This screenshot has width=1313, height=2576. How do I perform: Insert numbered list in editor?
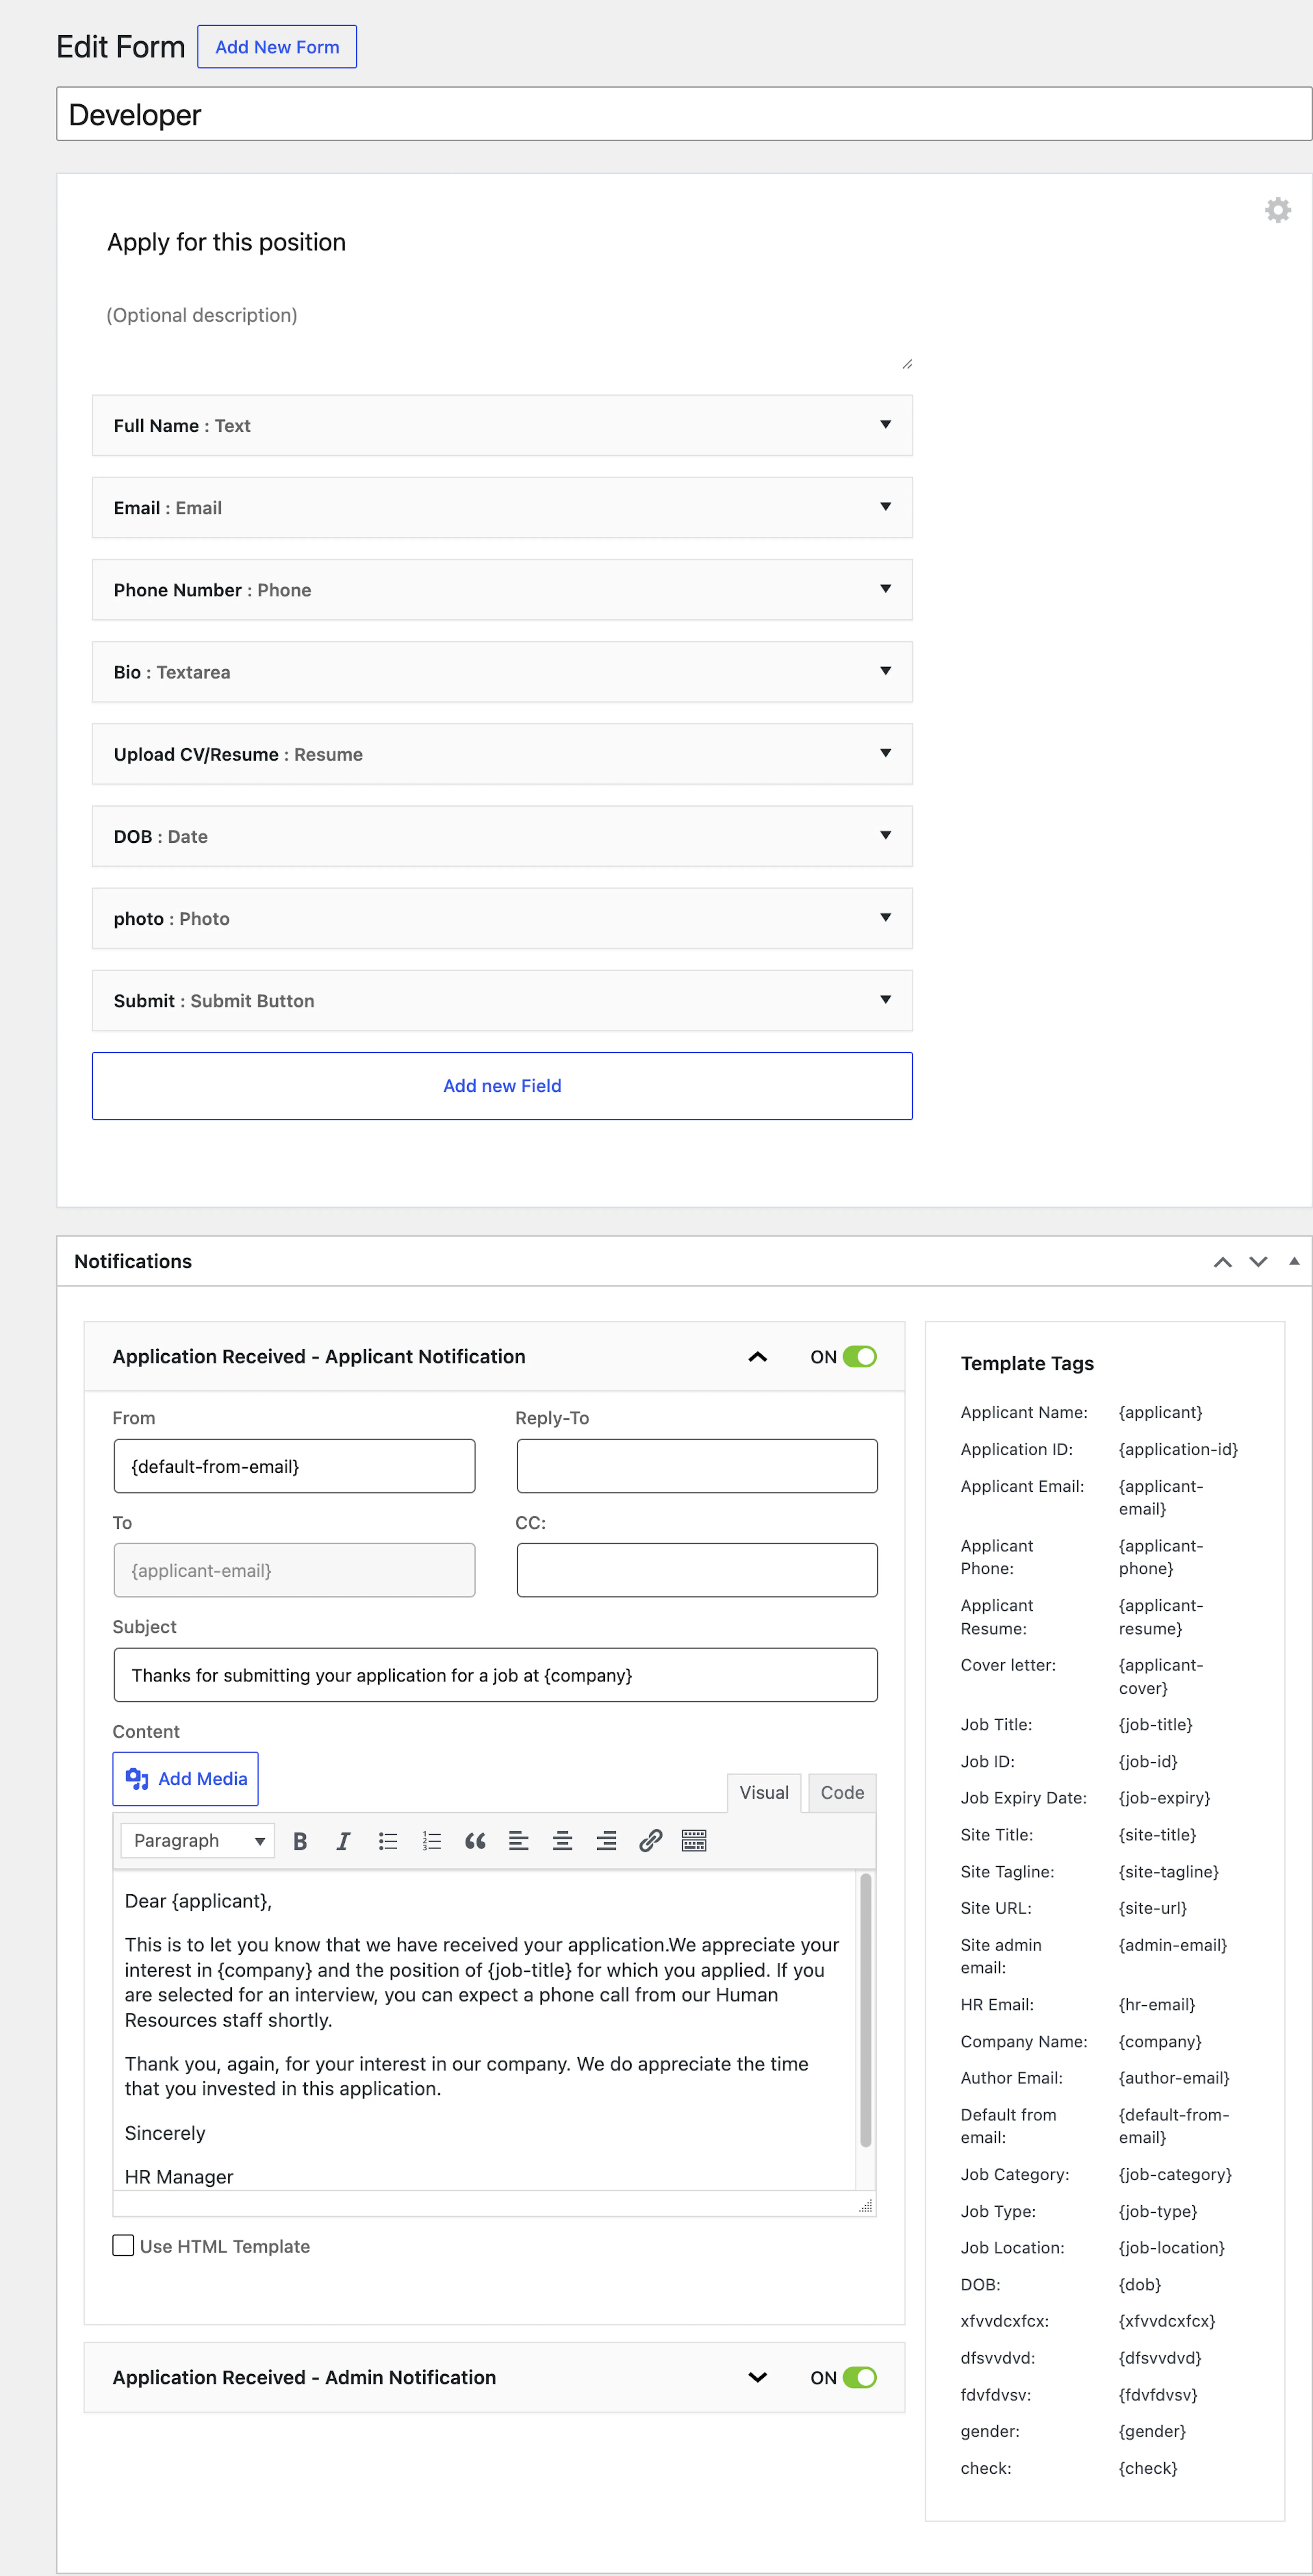[x=431, y=1841]
